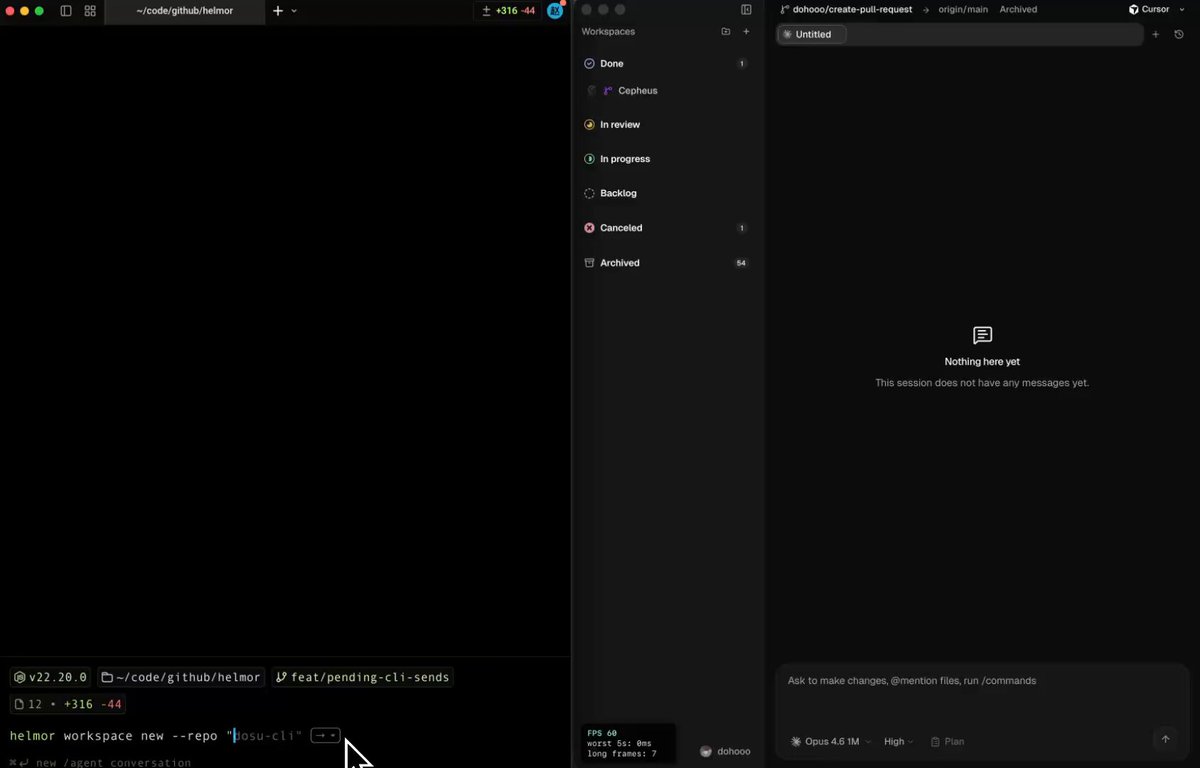Add a new session tab
This screenshot has height=768, width=1200.
(x=1155, y=34)
